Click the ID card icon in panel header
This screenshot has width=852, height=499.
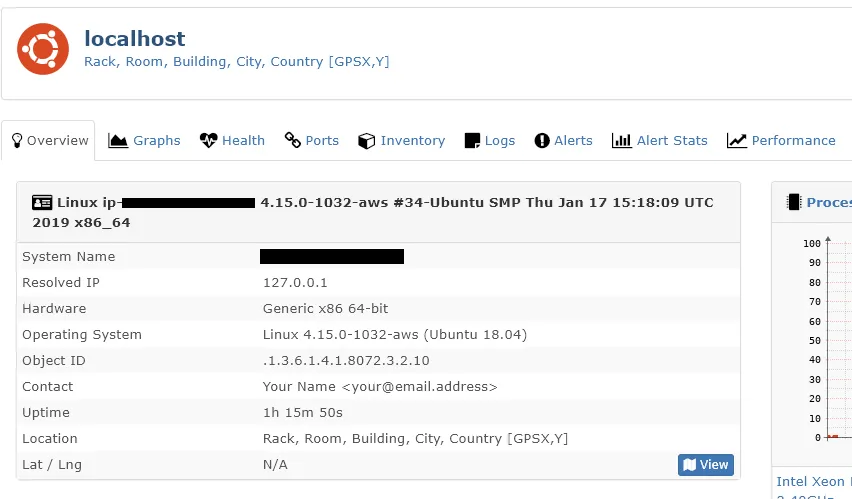tap(42, 203)
